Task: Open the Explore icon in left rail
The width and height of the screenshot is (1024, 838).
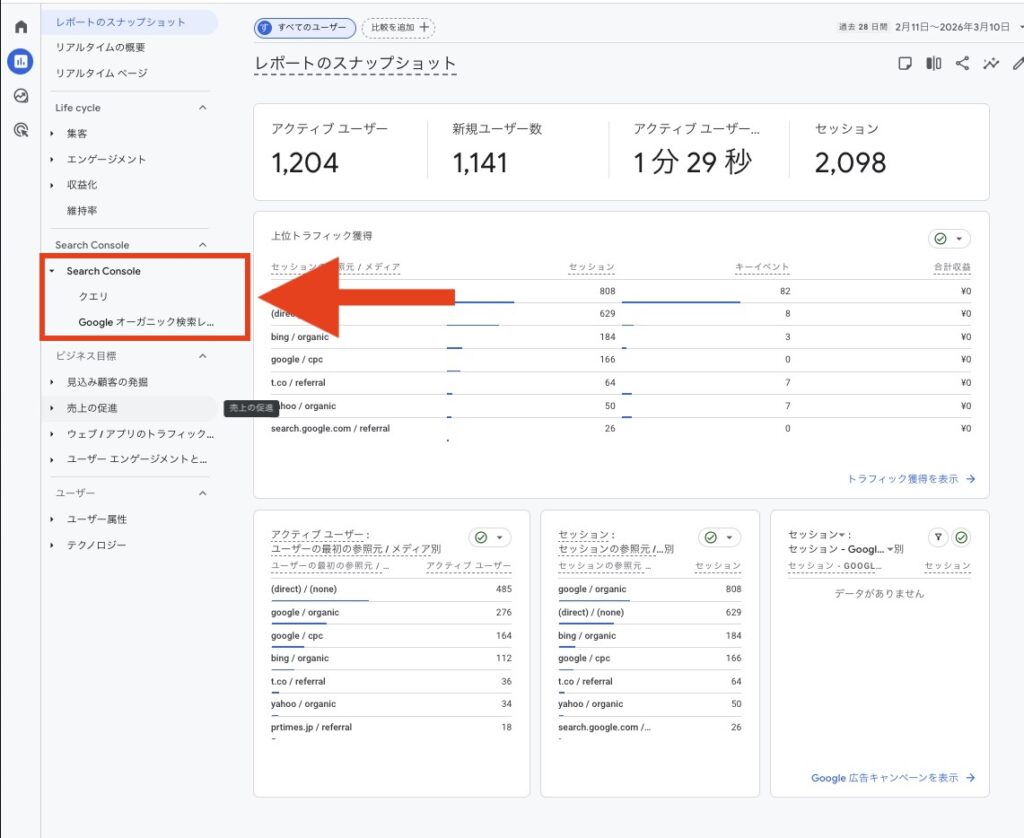Action: (20, 96)
